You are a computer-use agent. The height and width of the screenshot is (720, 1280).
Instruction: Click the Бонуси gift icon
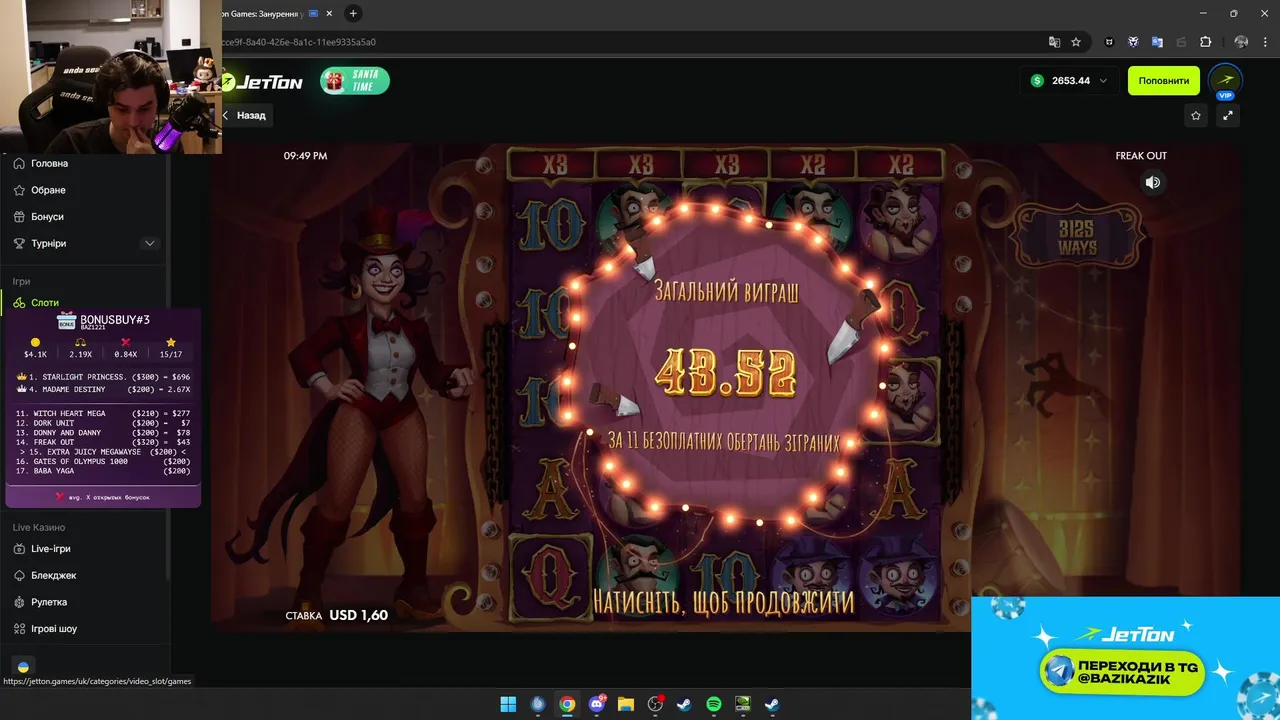click(x=19, y=217)
